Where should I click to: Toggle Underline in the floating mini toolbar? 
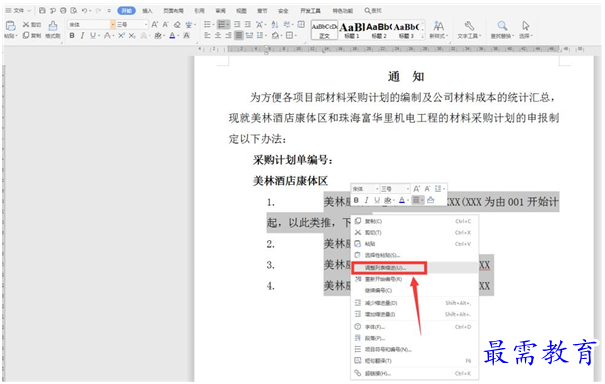pyautogui.click(x=377, y=200)
